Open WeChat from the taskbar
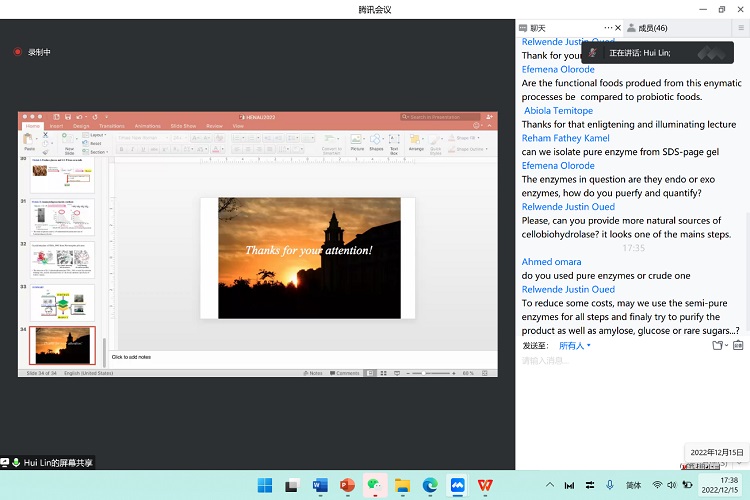This screenshot has width=750, height=500. (x=374, y=485)
